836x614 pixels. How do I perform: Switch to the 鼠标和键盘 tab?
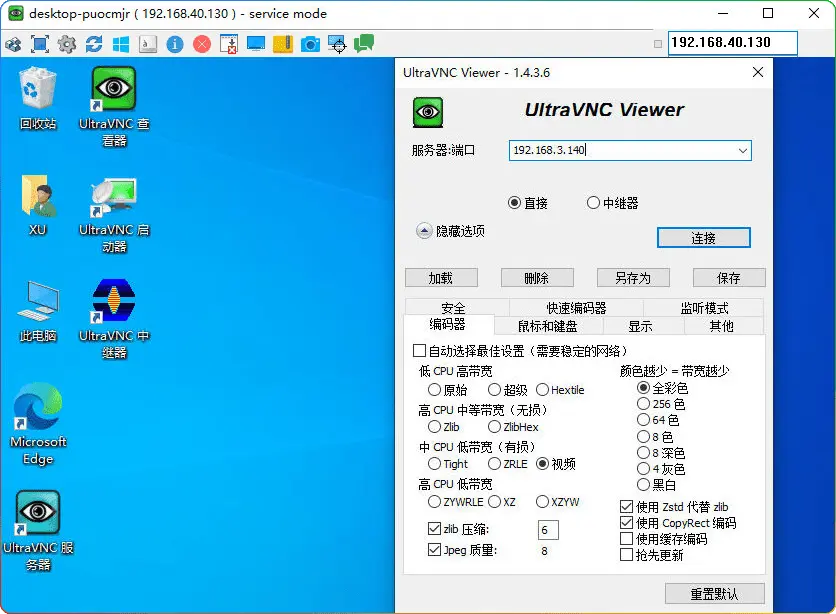pos(548,326)
